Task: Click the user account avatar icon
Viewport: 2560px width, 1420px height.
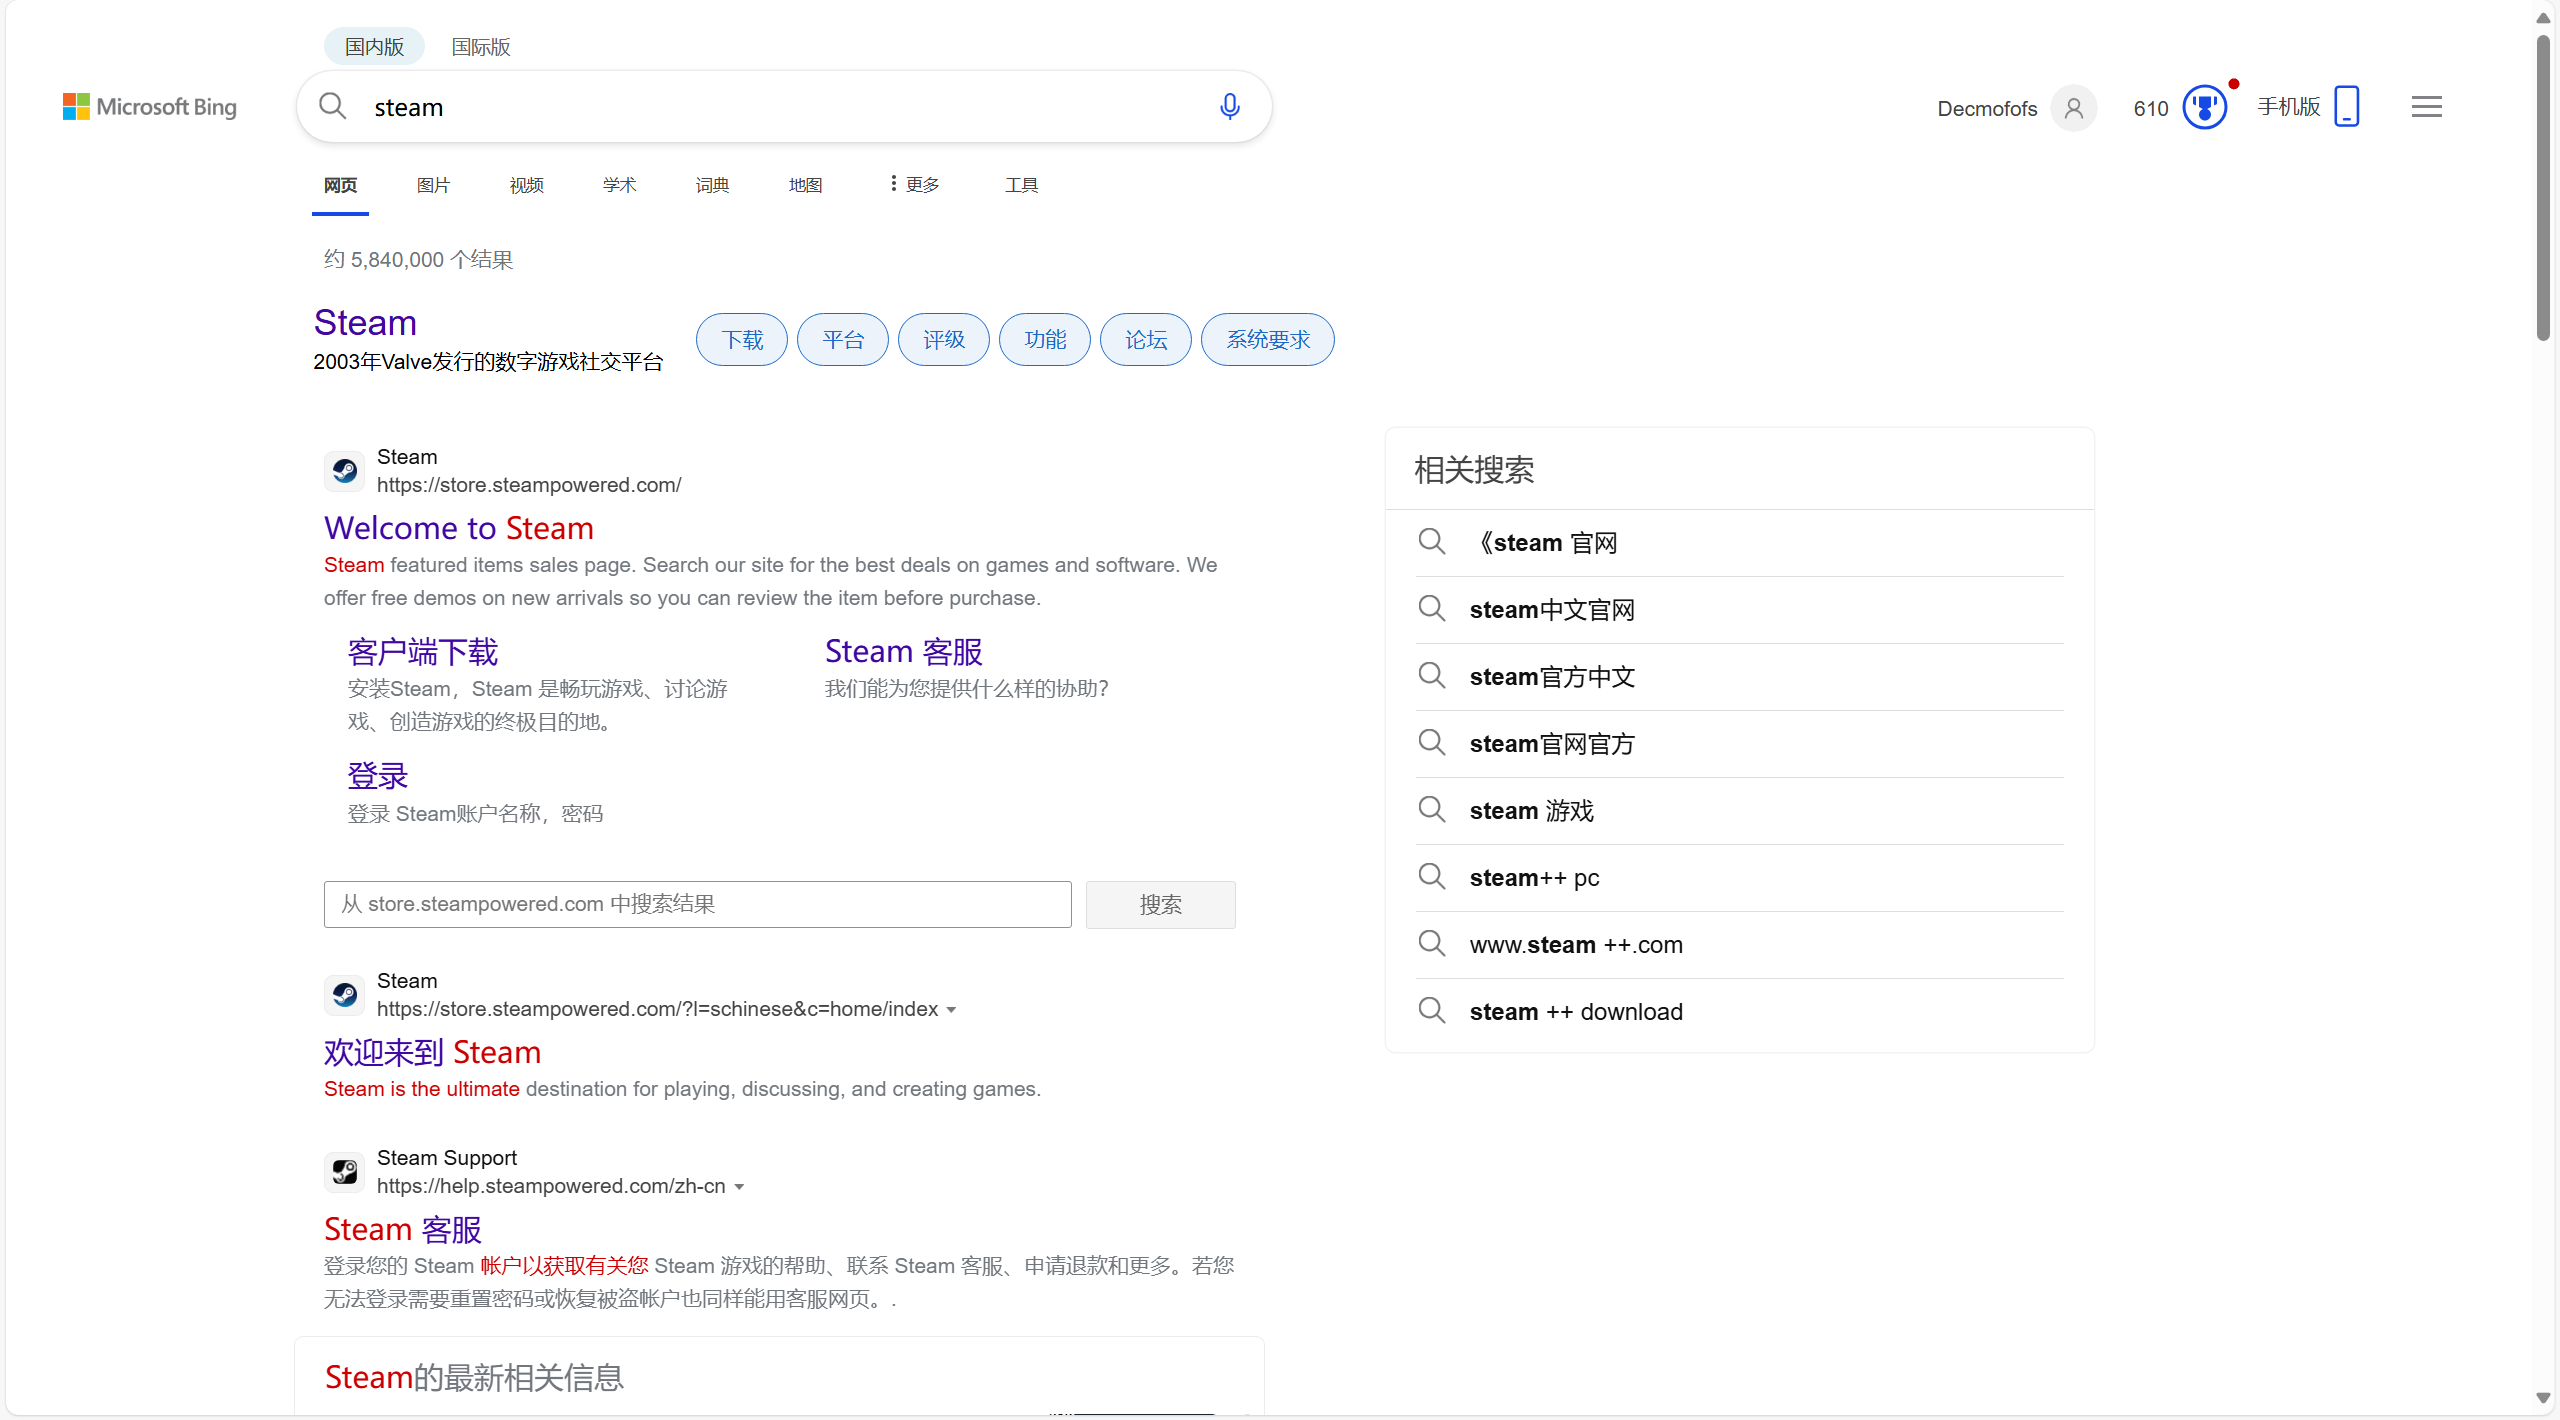Action: point(2074,108)
